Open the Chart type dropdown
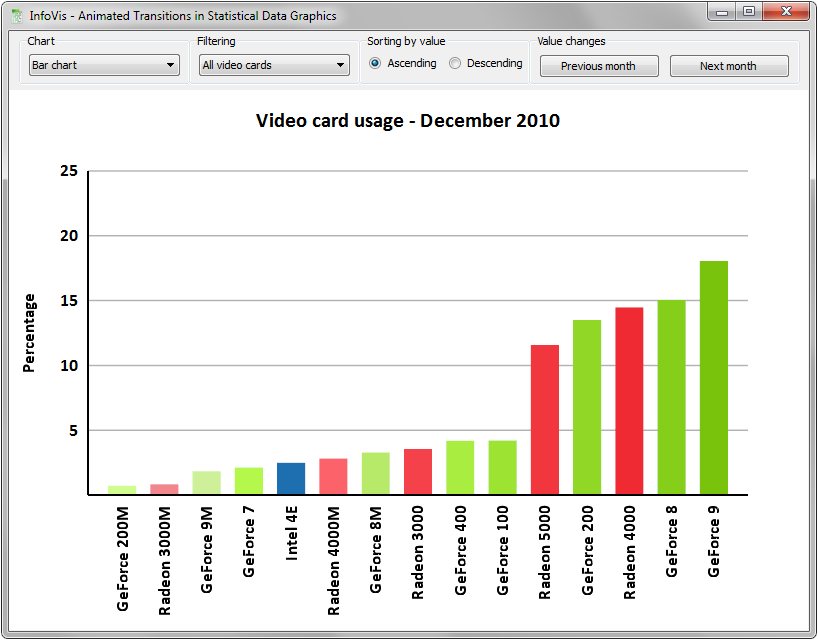This screenshot has width=818, height=640. tap(104, 65)
